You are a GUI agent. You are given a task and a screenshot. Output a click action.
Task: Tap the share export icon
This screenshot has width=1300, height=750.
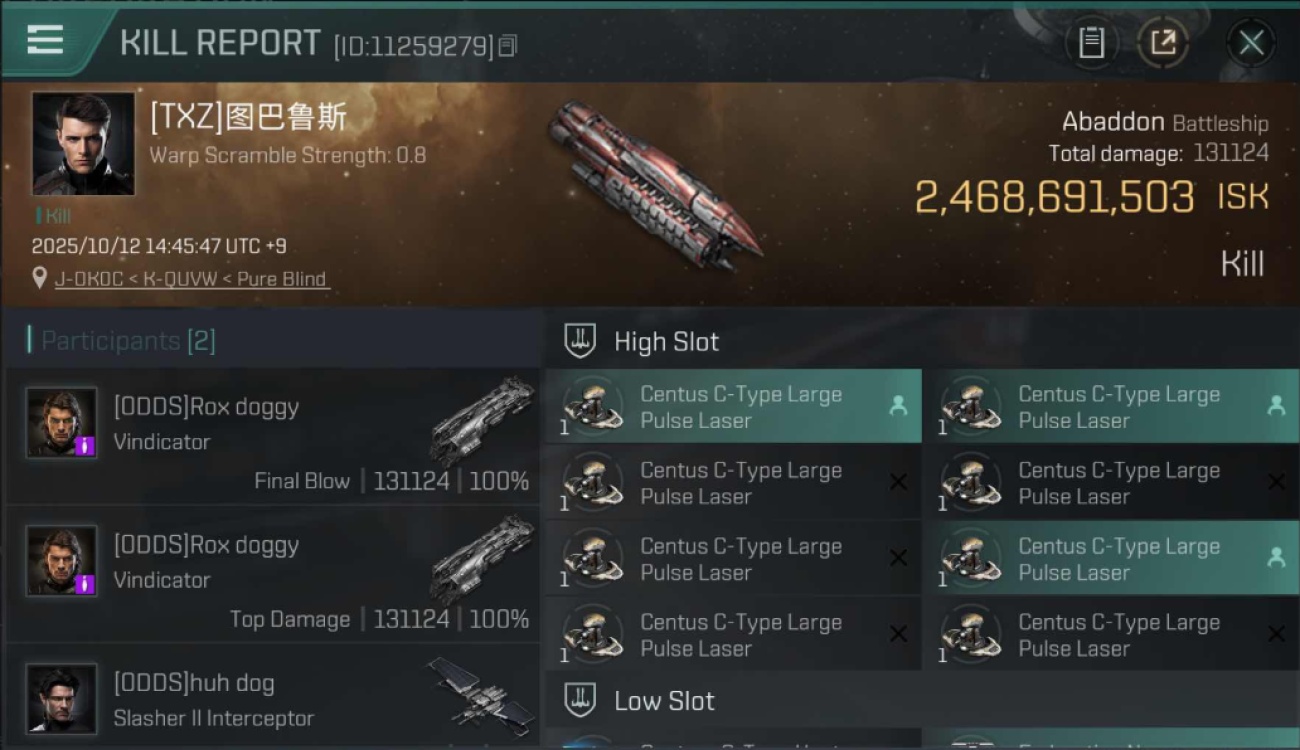pyautogui.click(x=1163, y=42)
